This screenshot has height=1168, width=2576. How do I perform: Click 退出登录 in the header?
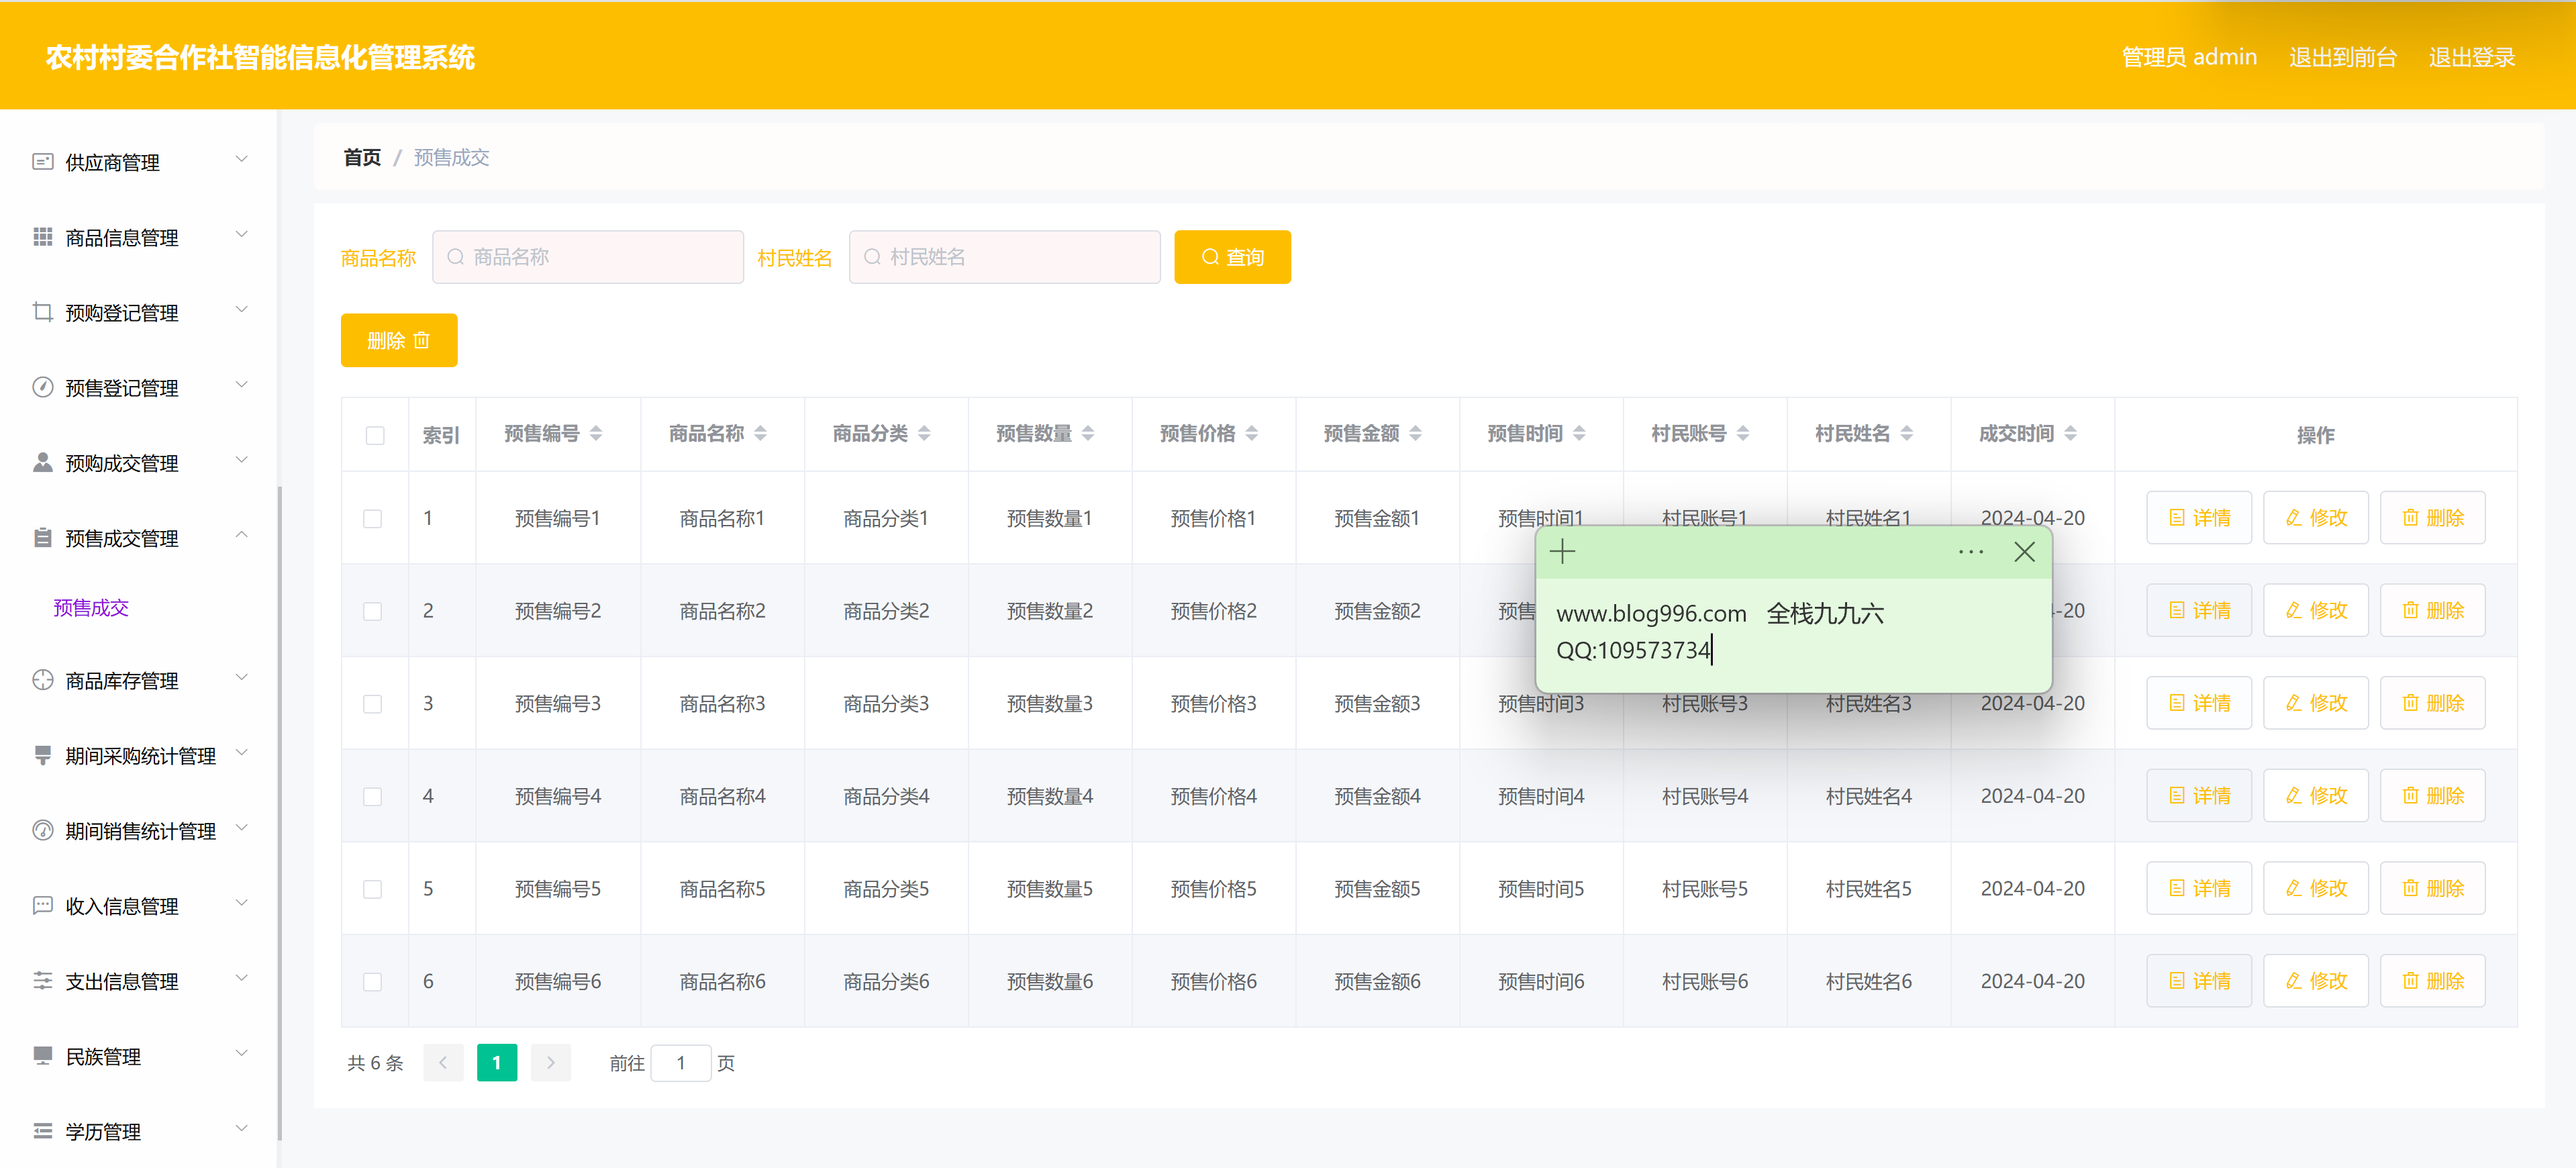[x=2471, y=57]
